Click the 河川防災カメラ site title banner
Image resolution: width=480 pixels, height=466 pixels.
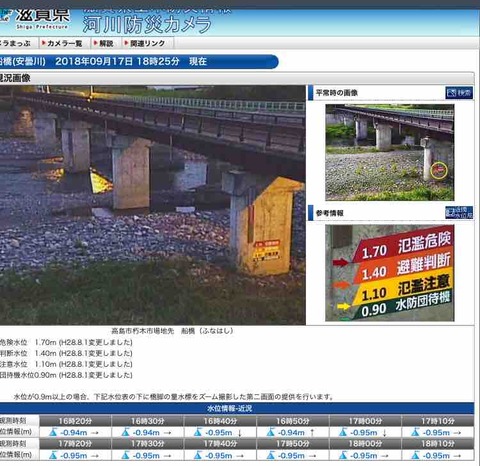coord(147,25)
